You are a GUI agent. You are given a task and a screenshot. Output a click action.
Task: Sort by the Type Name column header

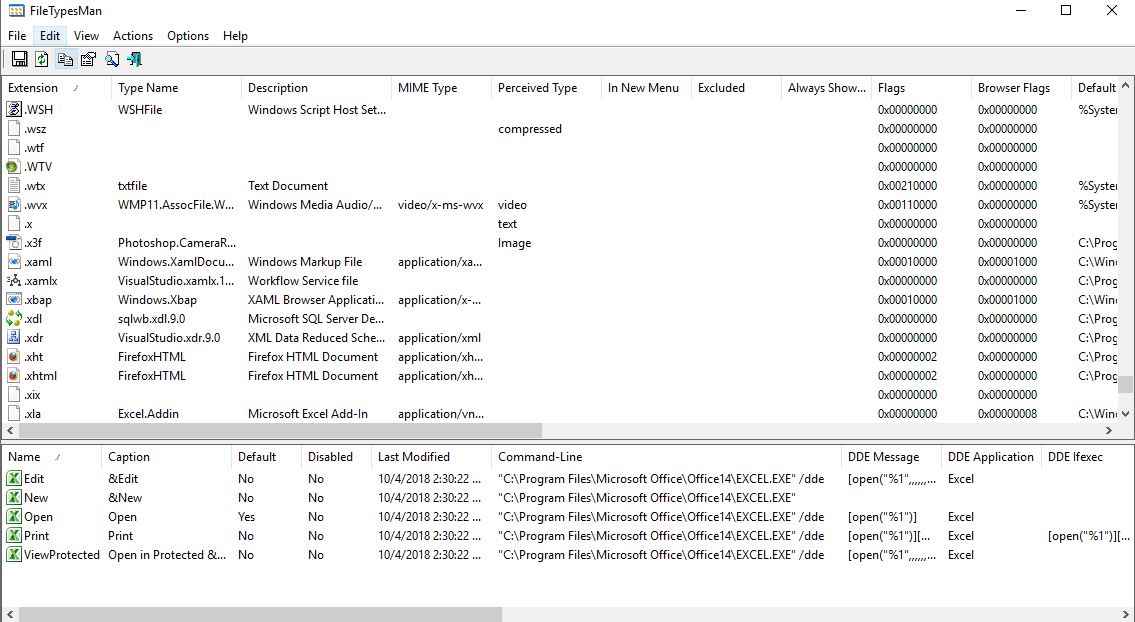176,88
